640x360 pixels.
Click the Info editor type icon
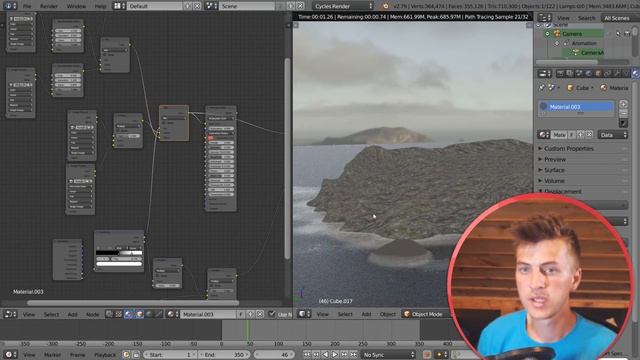[9, 6]
